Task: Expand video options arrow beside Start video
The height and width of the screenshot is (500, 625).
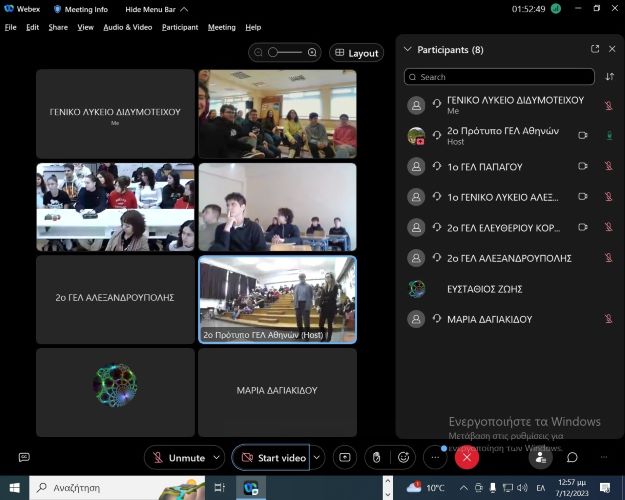Action: 318,457
